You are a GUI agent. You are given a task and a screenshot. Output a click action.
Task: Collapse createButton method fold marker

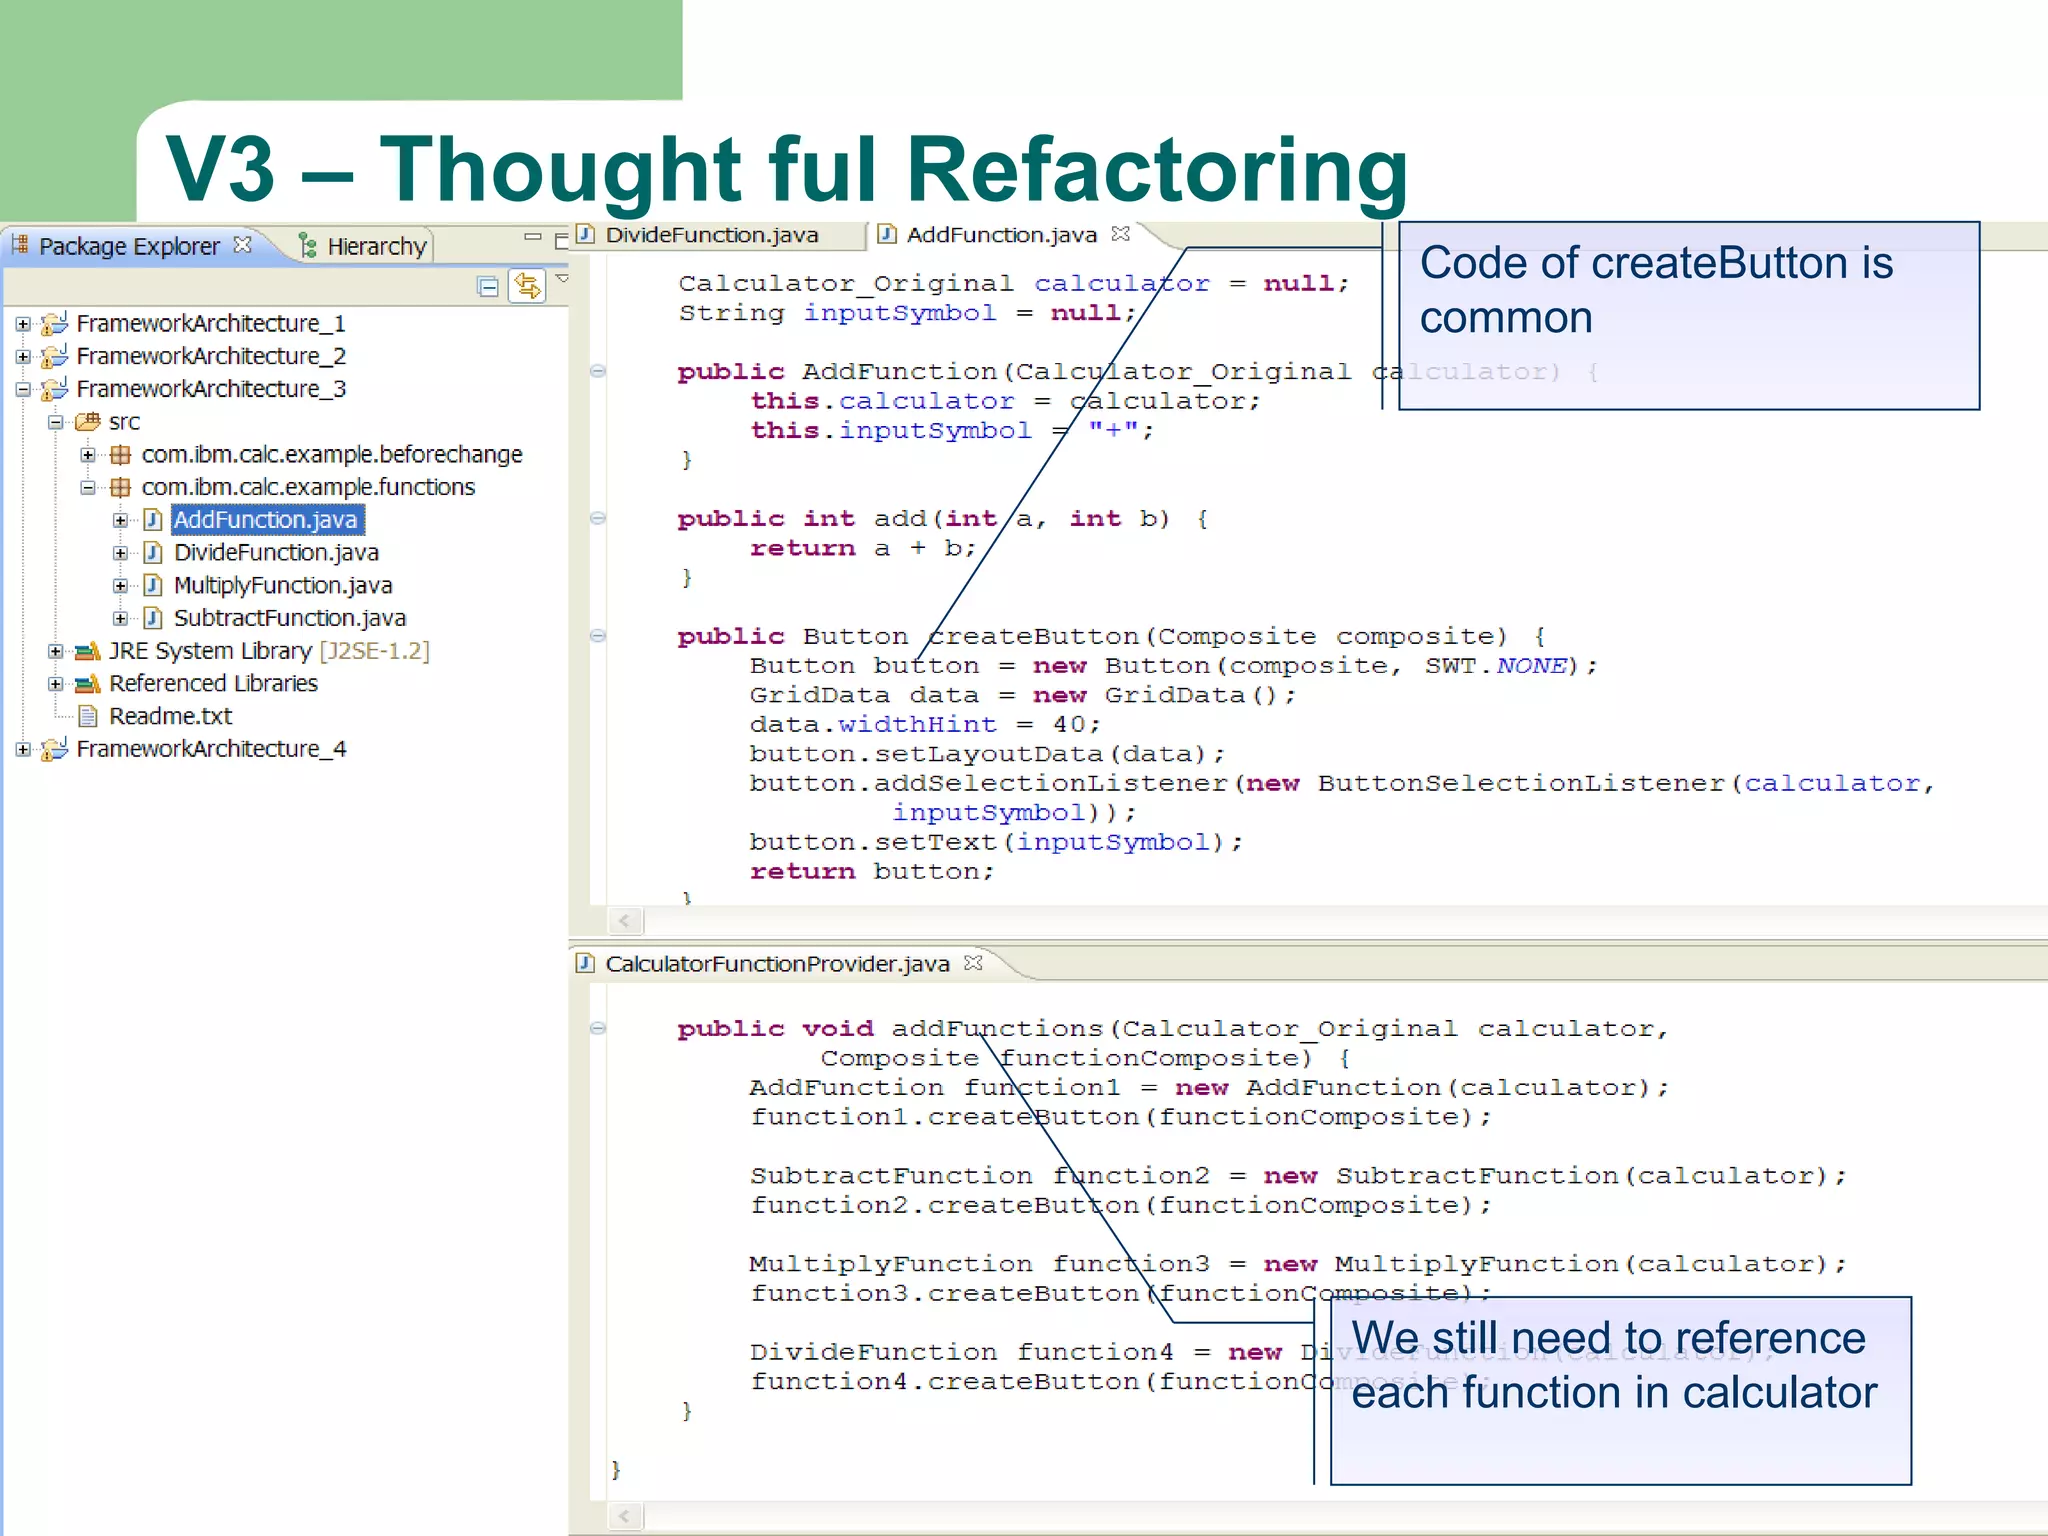[x=598, y=636]
